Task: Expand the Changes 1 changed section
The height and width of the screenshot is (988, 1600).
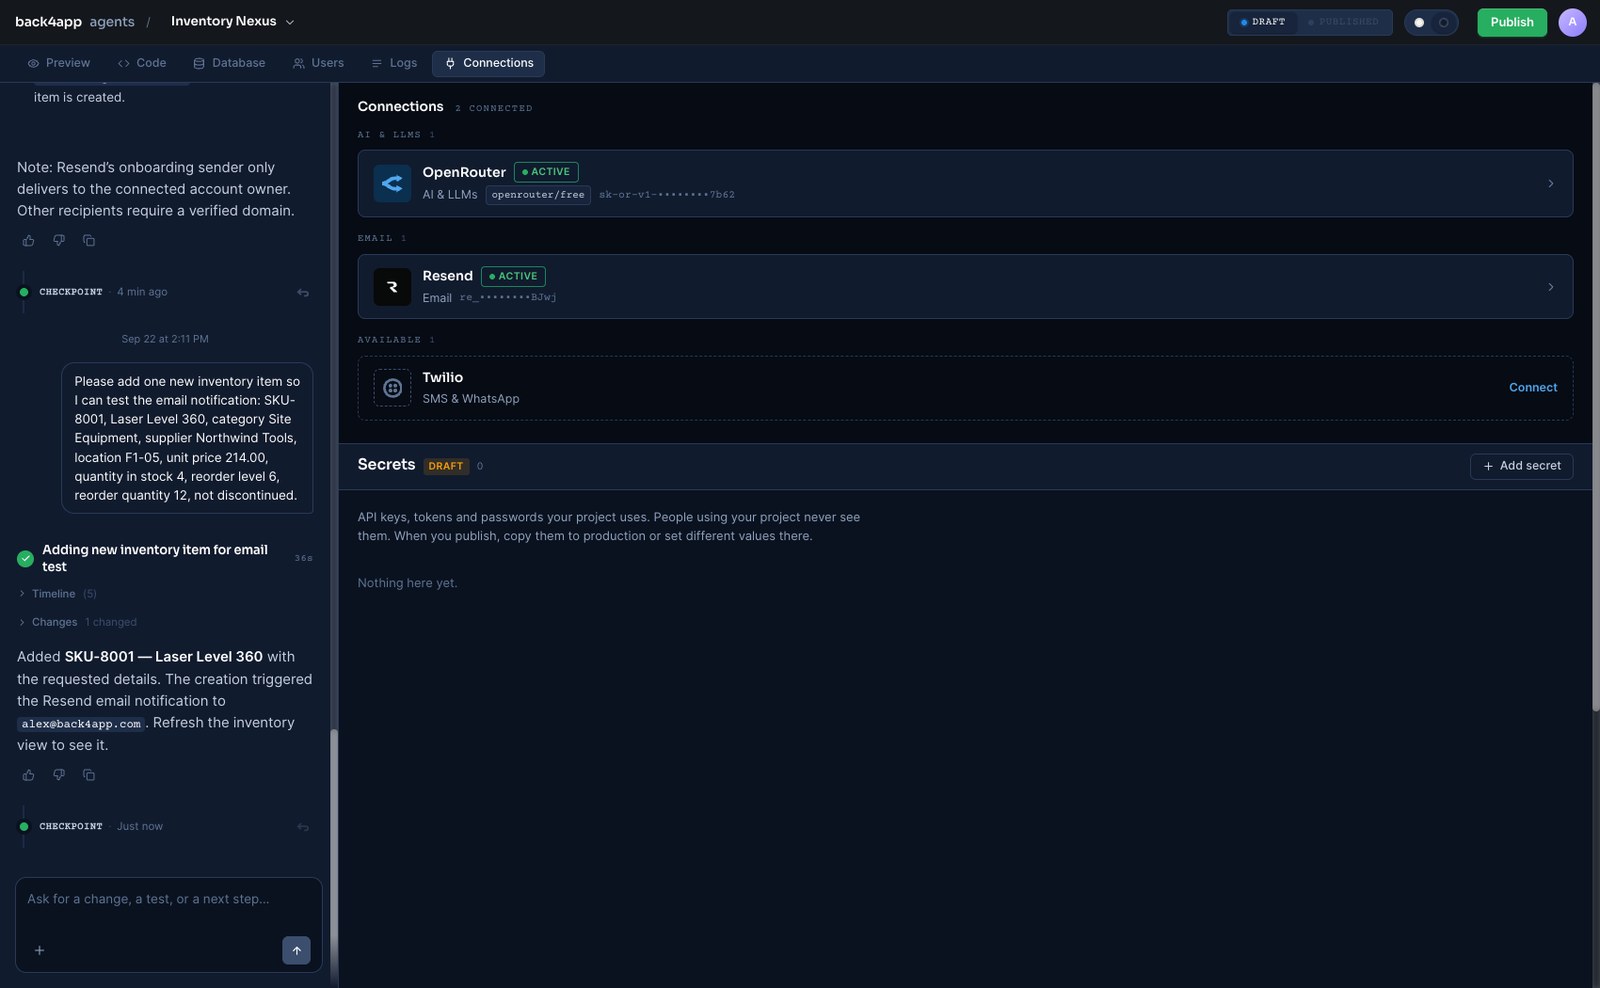Action: pyautogui.click(x=78, y=622)
